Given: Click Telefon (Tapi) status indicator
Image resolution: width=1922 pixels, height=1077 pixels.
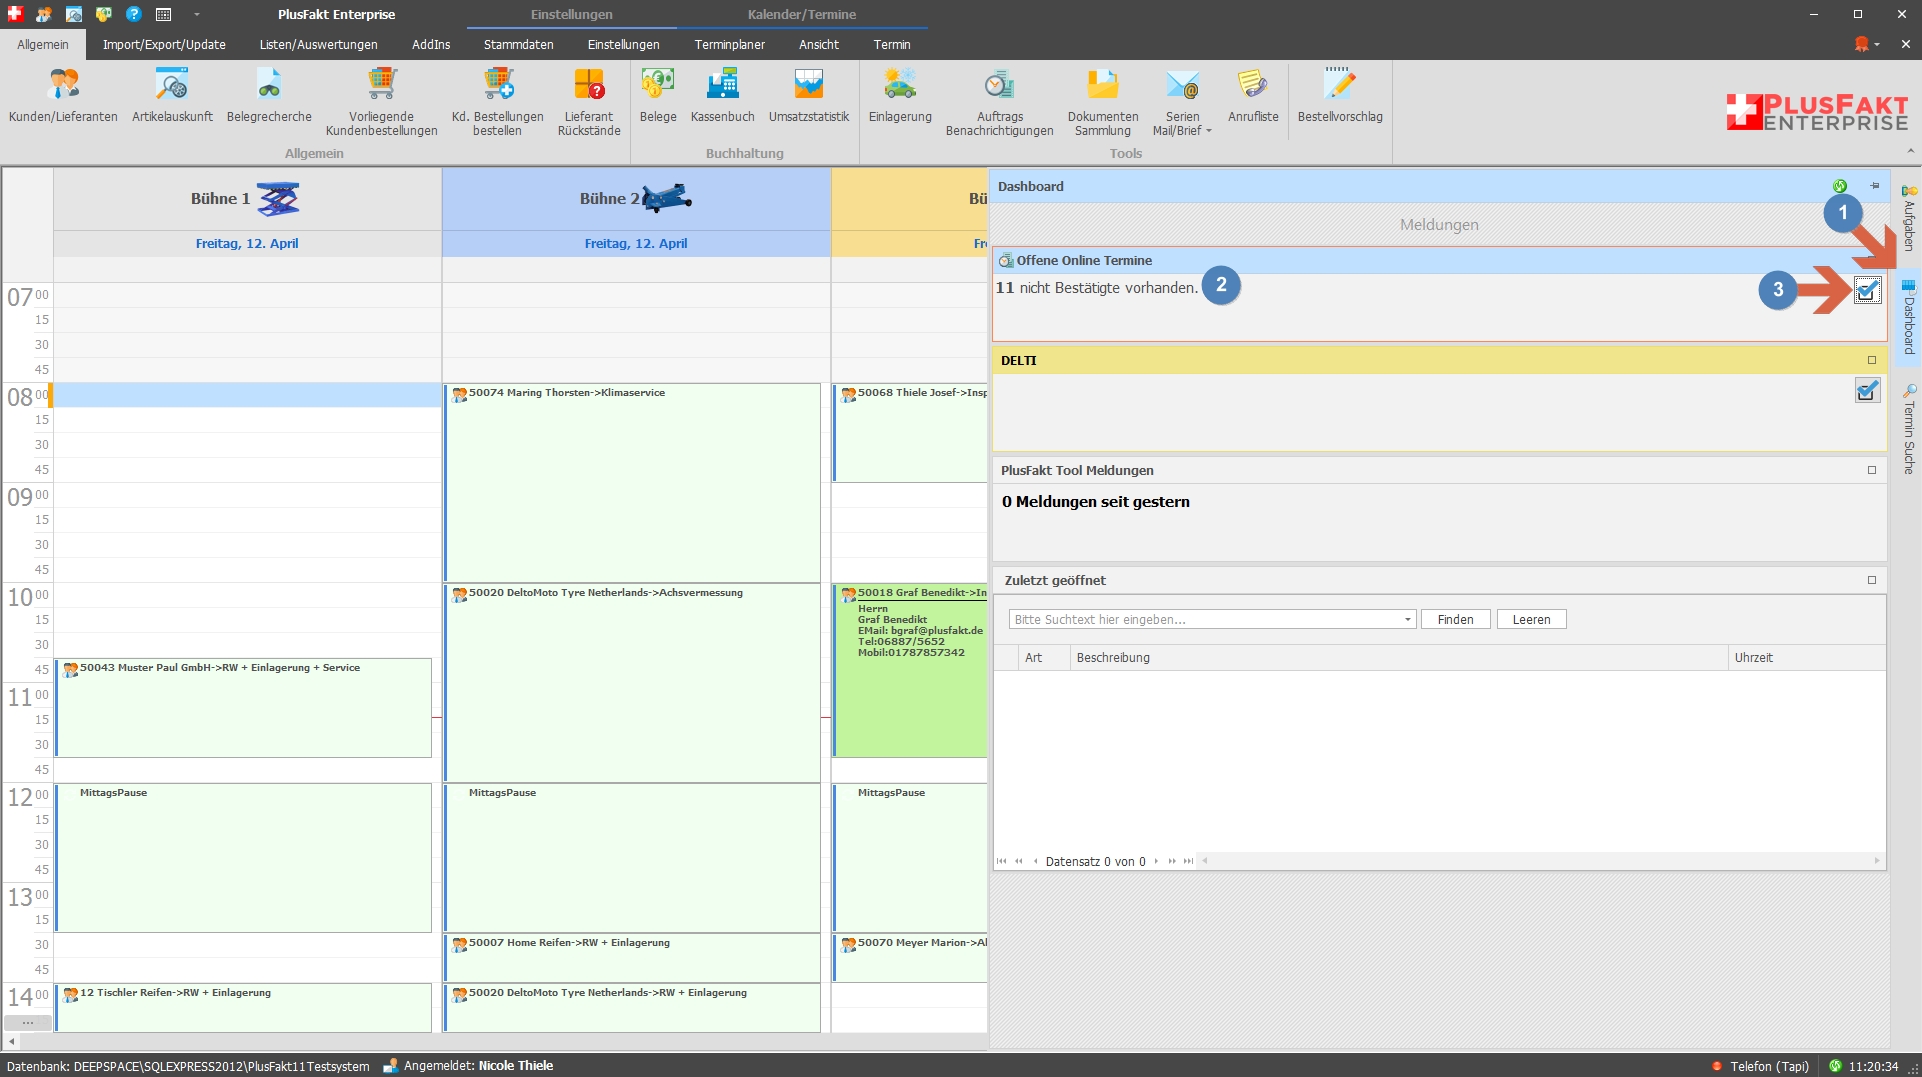Looking at the screenshot, I should 1760,1066.
